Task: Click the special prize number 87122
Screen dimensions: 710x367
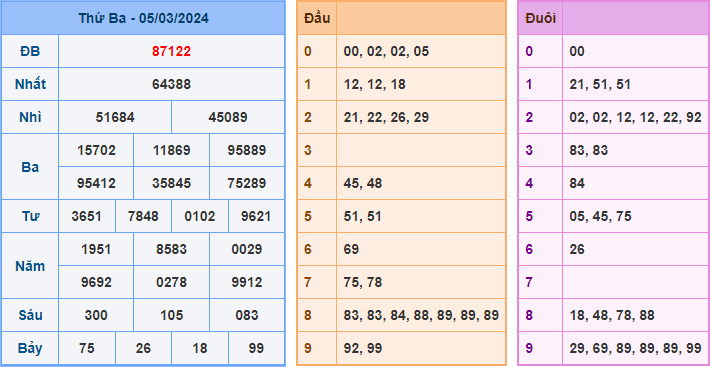Action: 171,52
